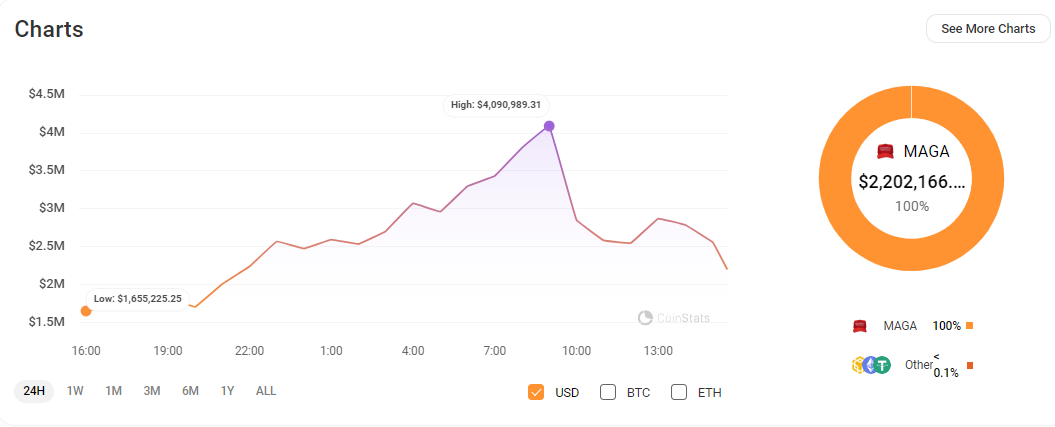
Task: Enable the ETH checkbox
Action: click(680, 392)
